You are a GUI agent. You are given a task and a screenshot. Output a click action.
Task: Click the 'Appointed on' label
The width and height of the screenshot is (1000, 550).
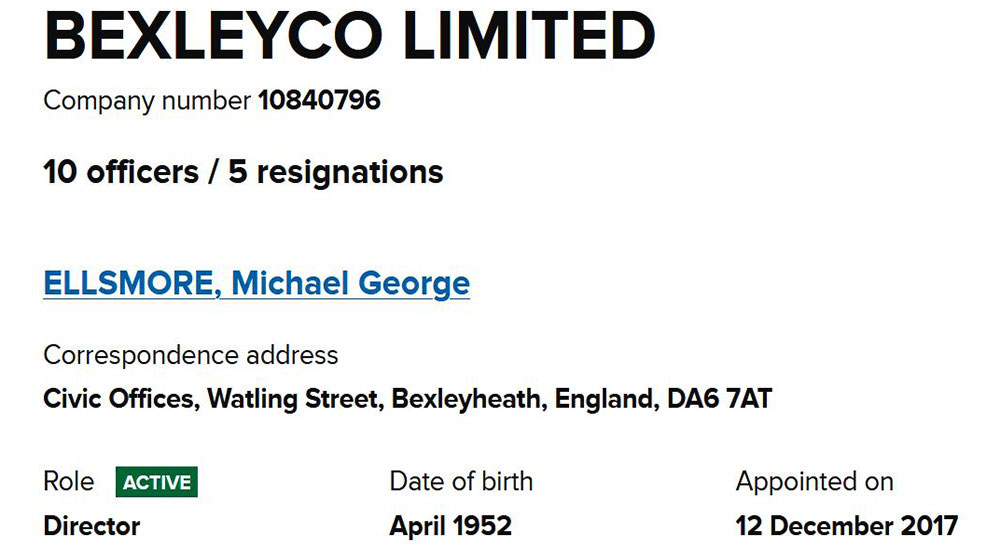click(814, 482)
